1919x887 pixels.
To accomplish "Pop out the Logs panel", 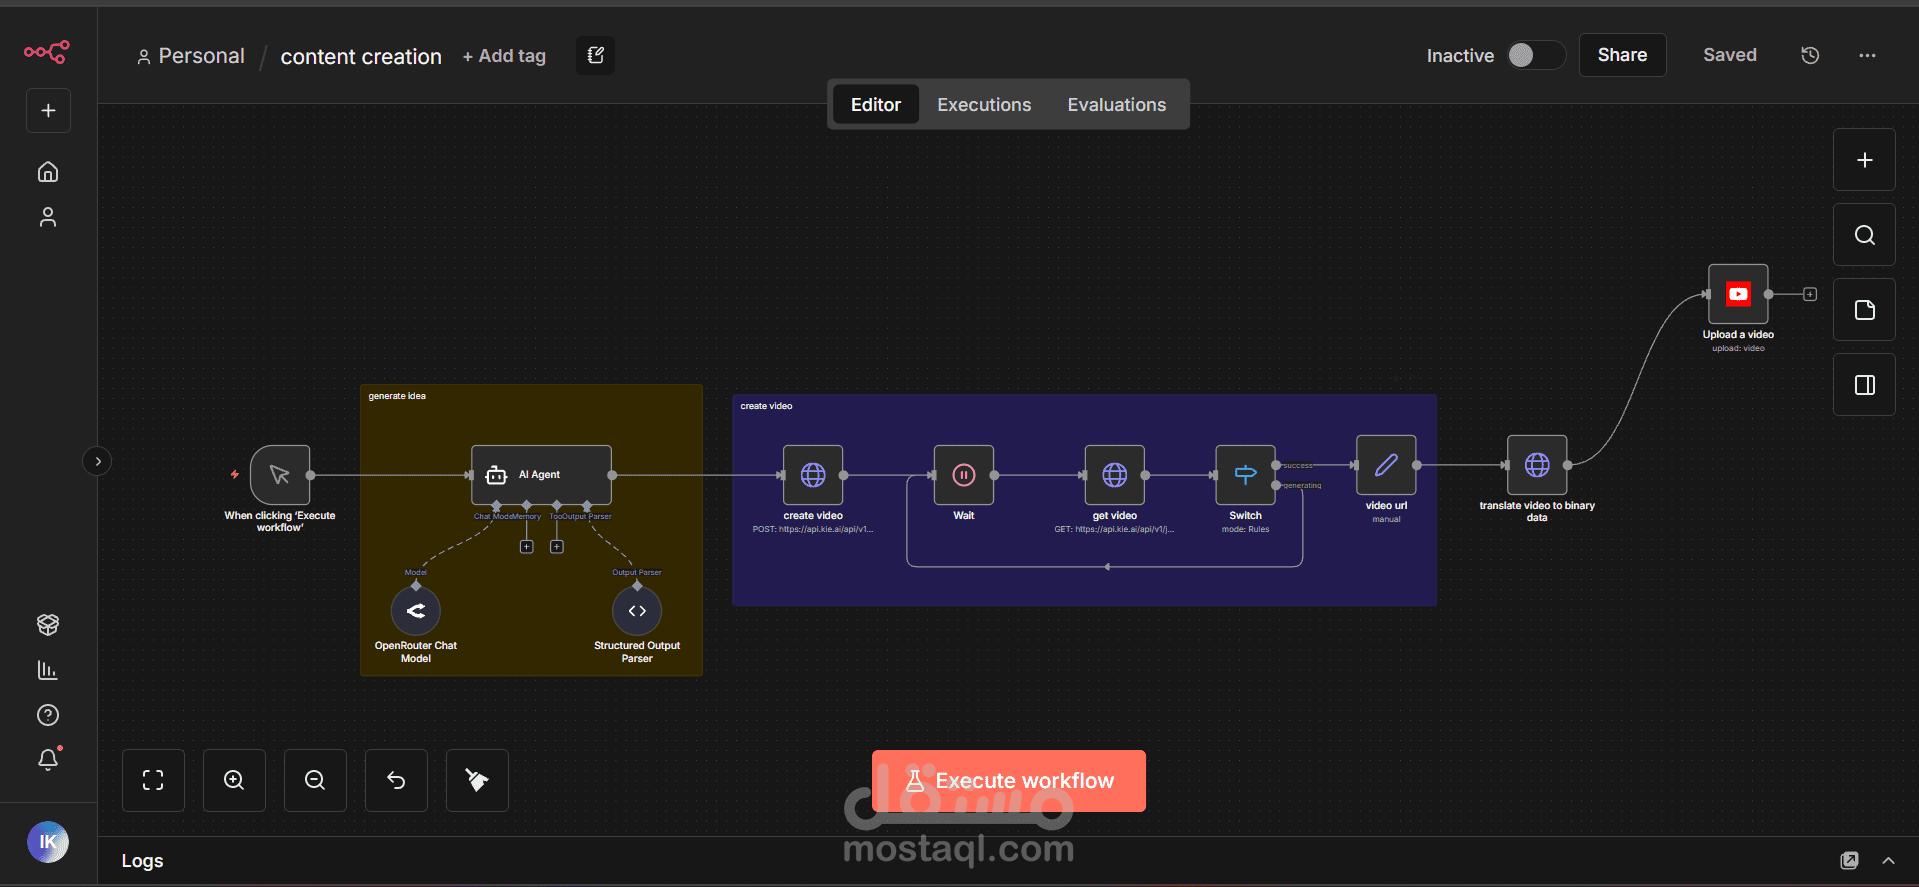I will [x=1849, y=861].
